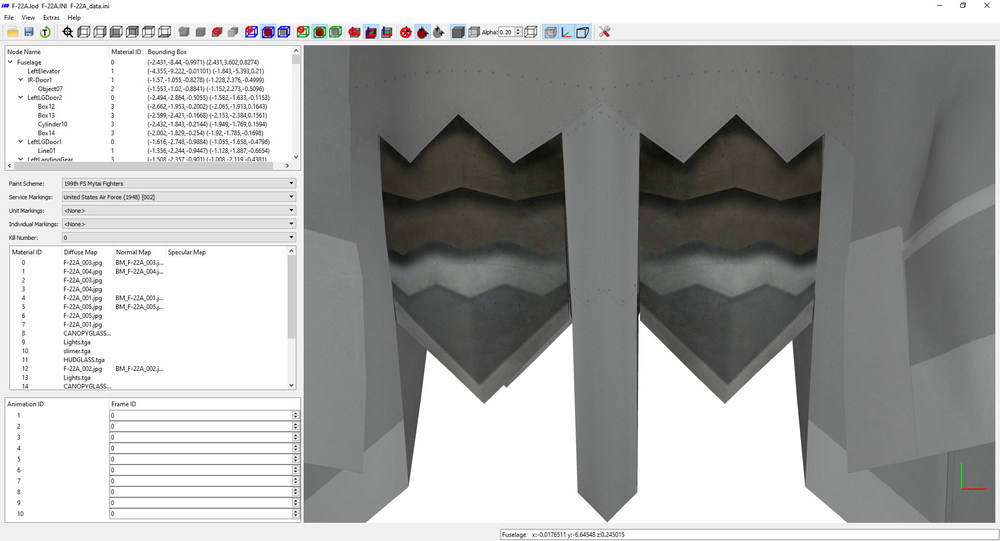Click the semi-transparent gray cube icon before Alpha
Viewport: 1000px width, 541px height.
pyautogui.click(x=474, y=32)
